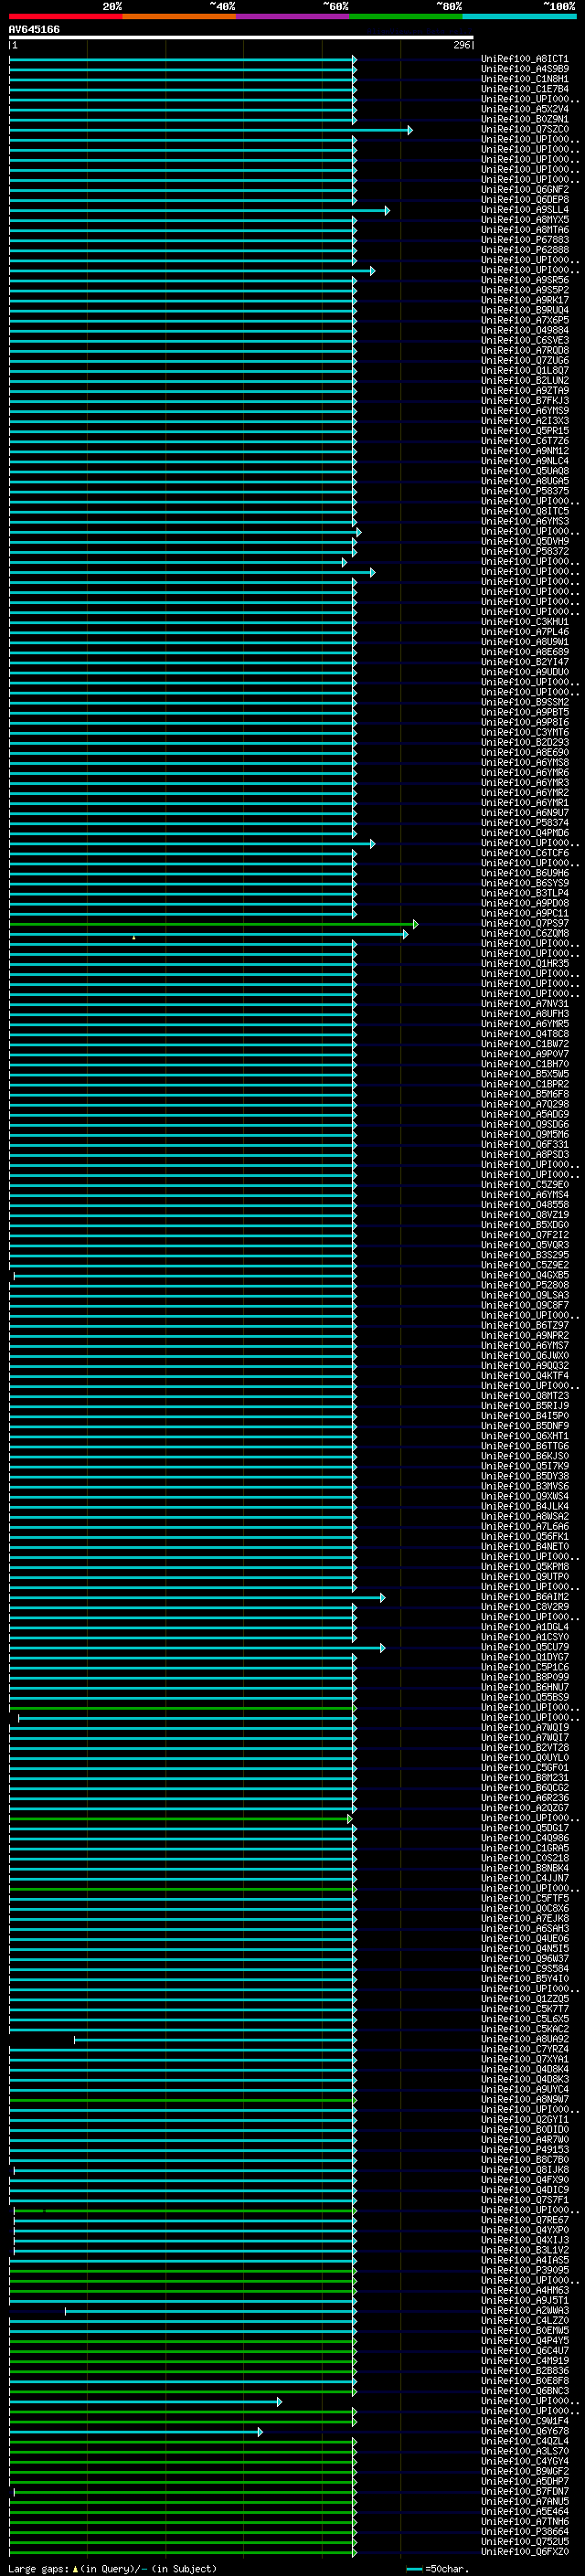Image resolution: width=585 pixels, height=2576 pixels.
Task: Click the white query sequence ruler bar
Action: tap(241, 38)
